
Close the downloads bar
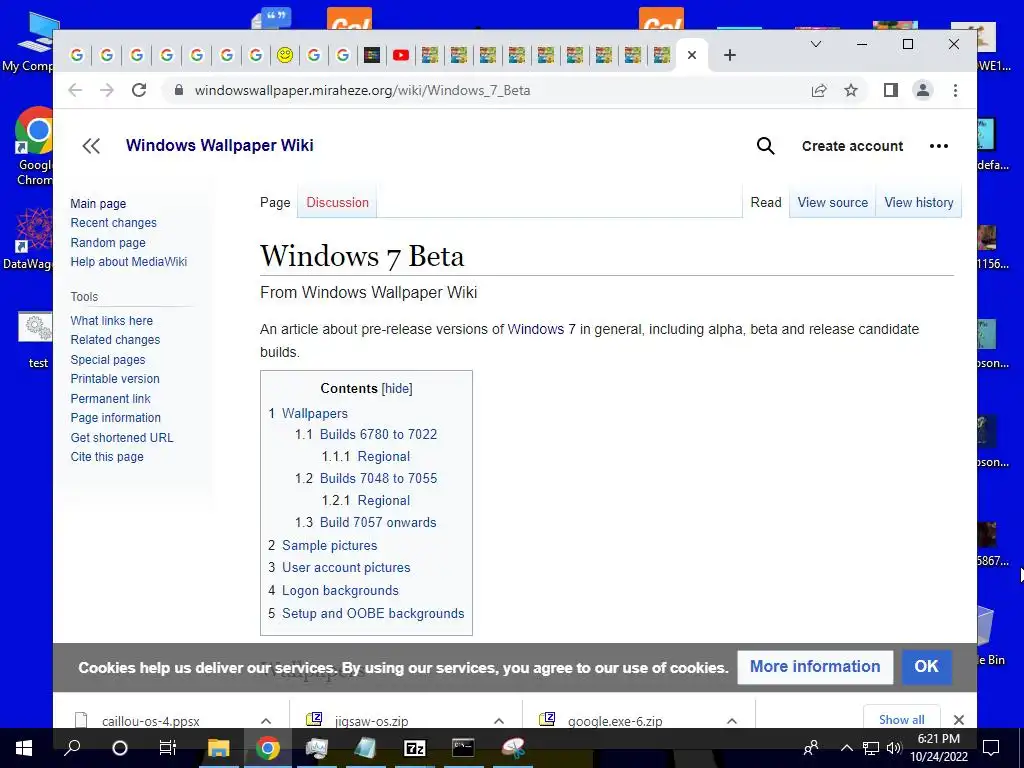click(x=958, y=720)
